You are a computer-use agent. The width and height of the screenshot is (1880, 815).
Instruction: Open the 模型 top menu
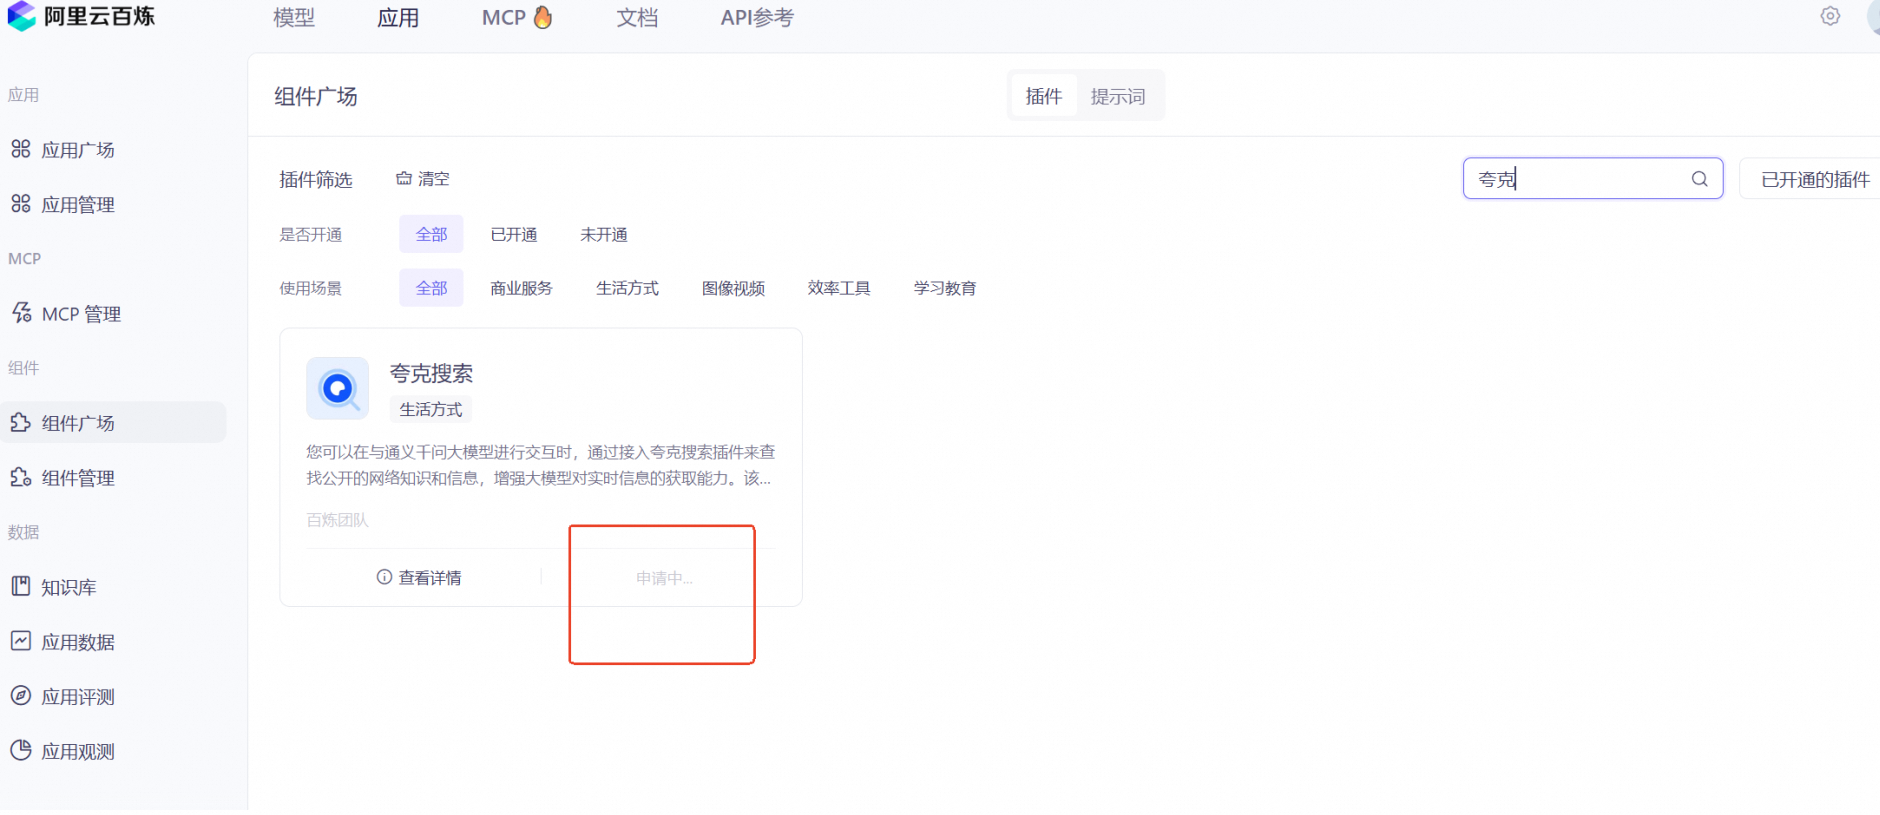[294, 18]
